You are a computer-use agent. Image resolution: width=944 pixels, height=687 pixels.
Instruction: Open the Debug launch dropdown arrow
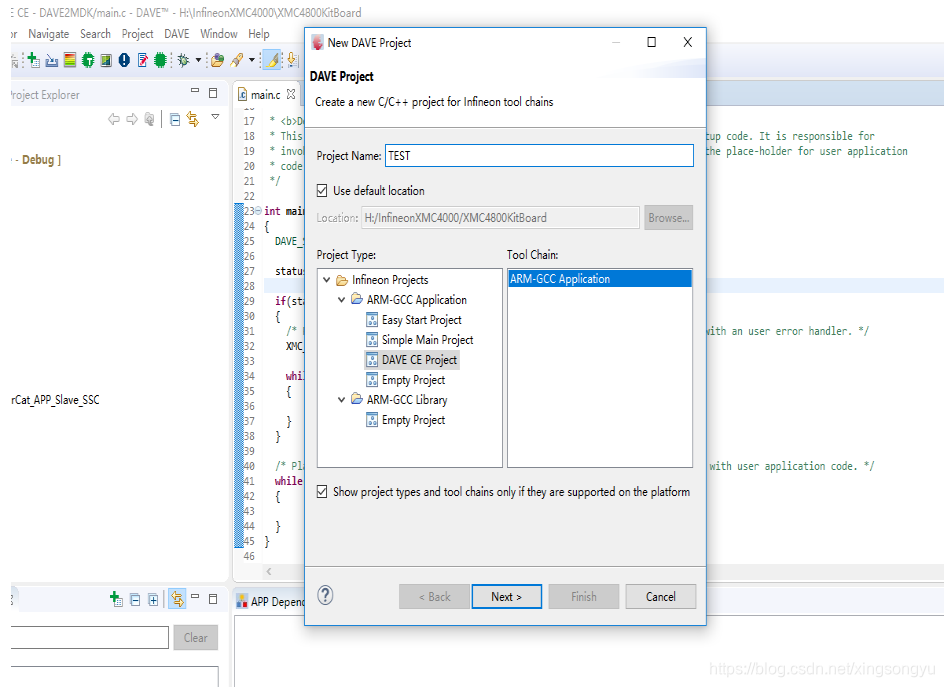pos(198,60)
